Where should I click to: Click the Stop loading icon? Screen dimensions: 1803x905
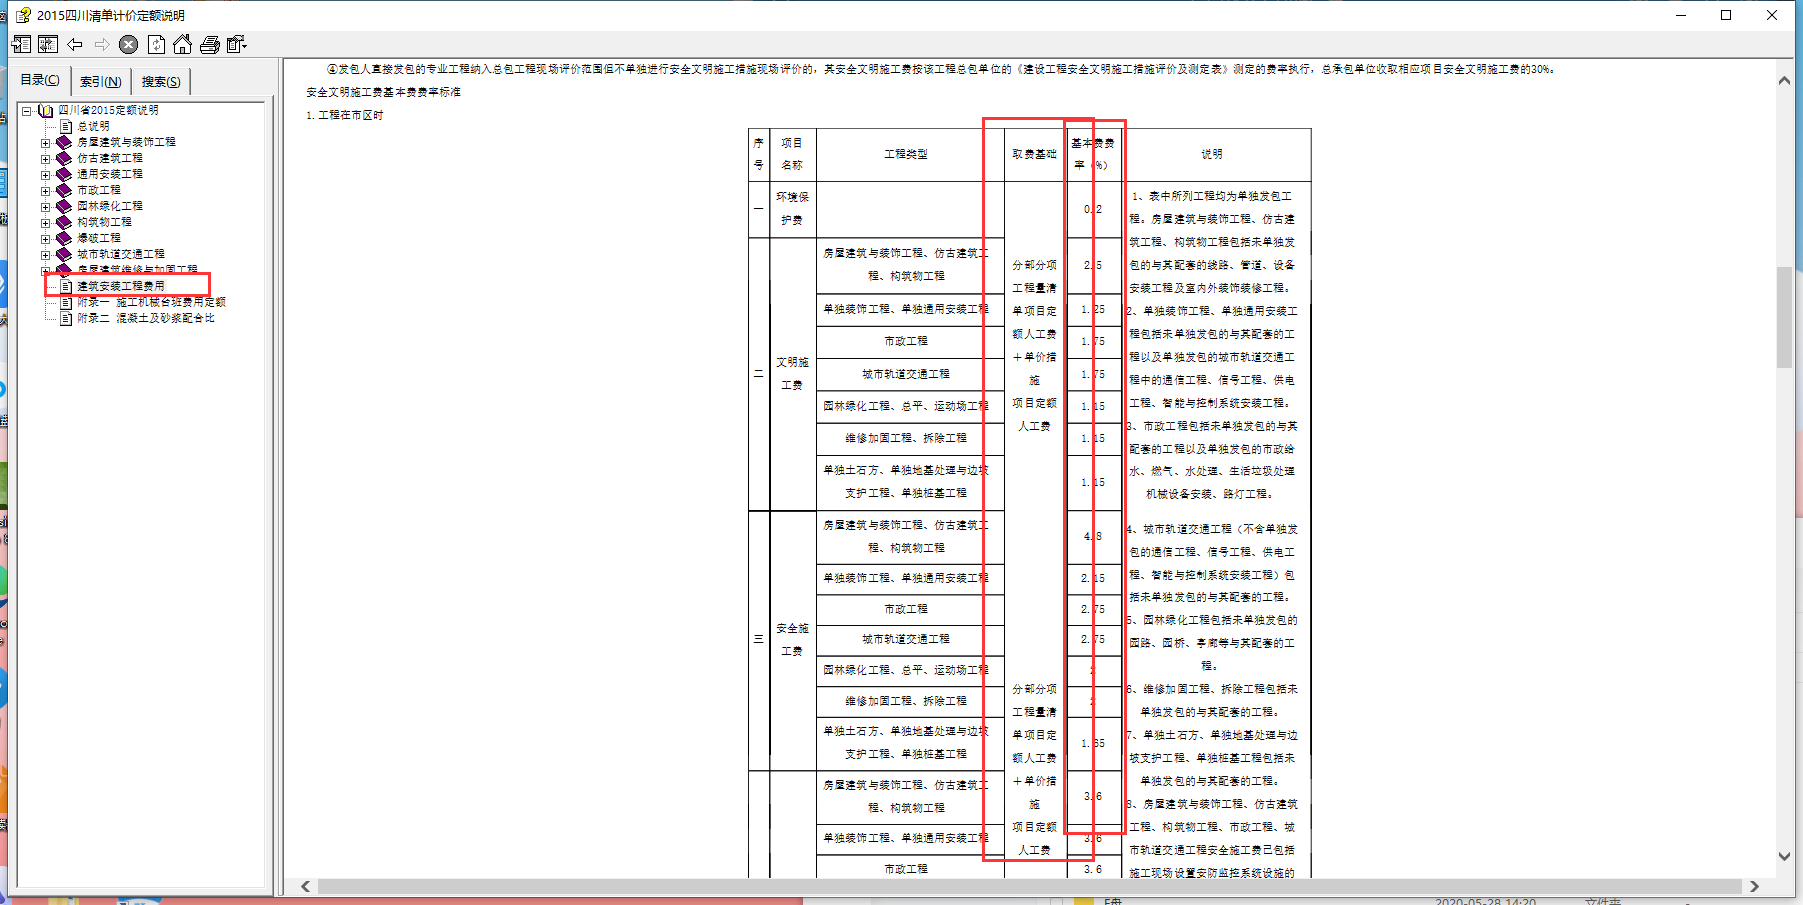pyautogui.click(x=129, y=44)
